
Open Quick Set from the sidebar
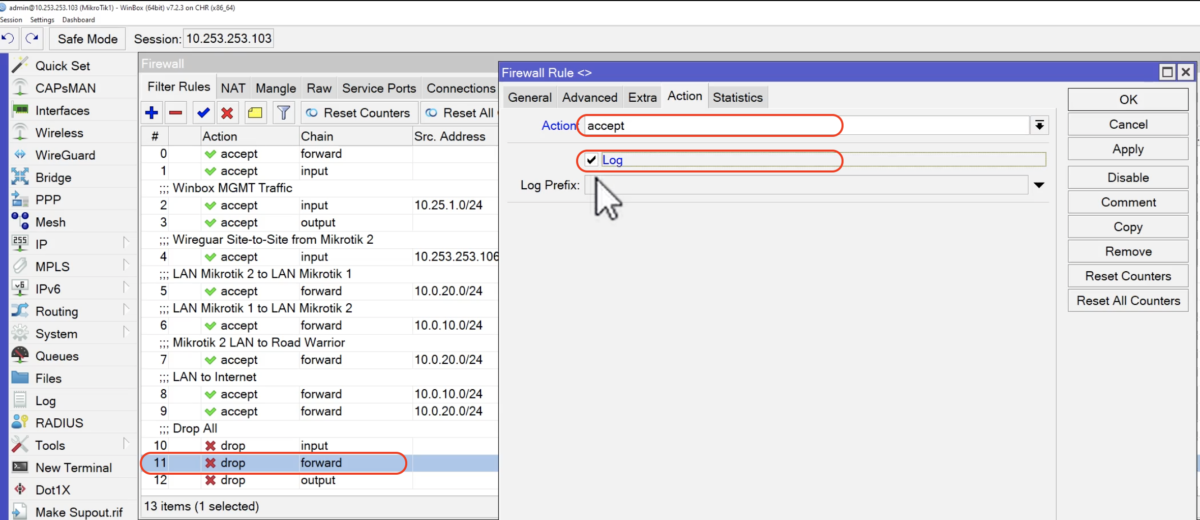62,66
